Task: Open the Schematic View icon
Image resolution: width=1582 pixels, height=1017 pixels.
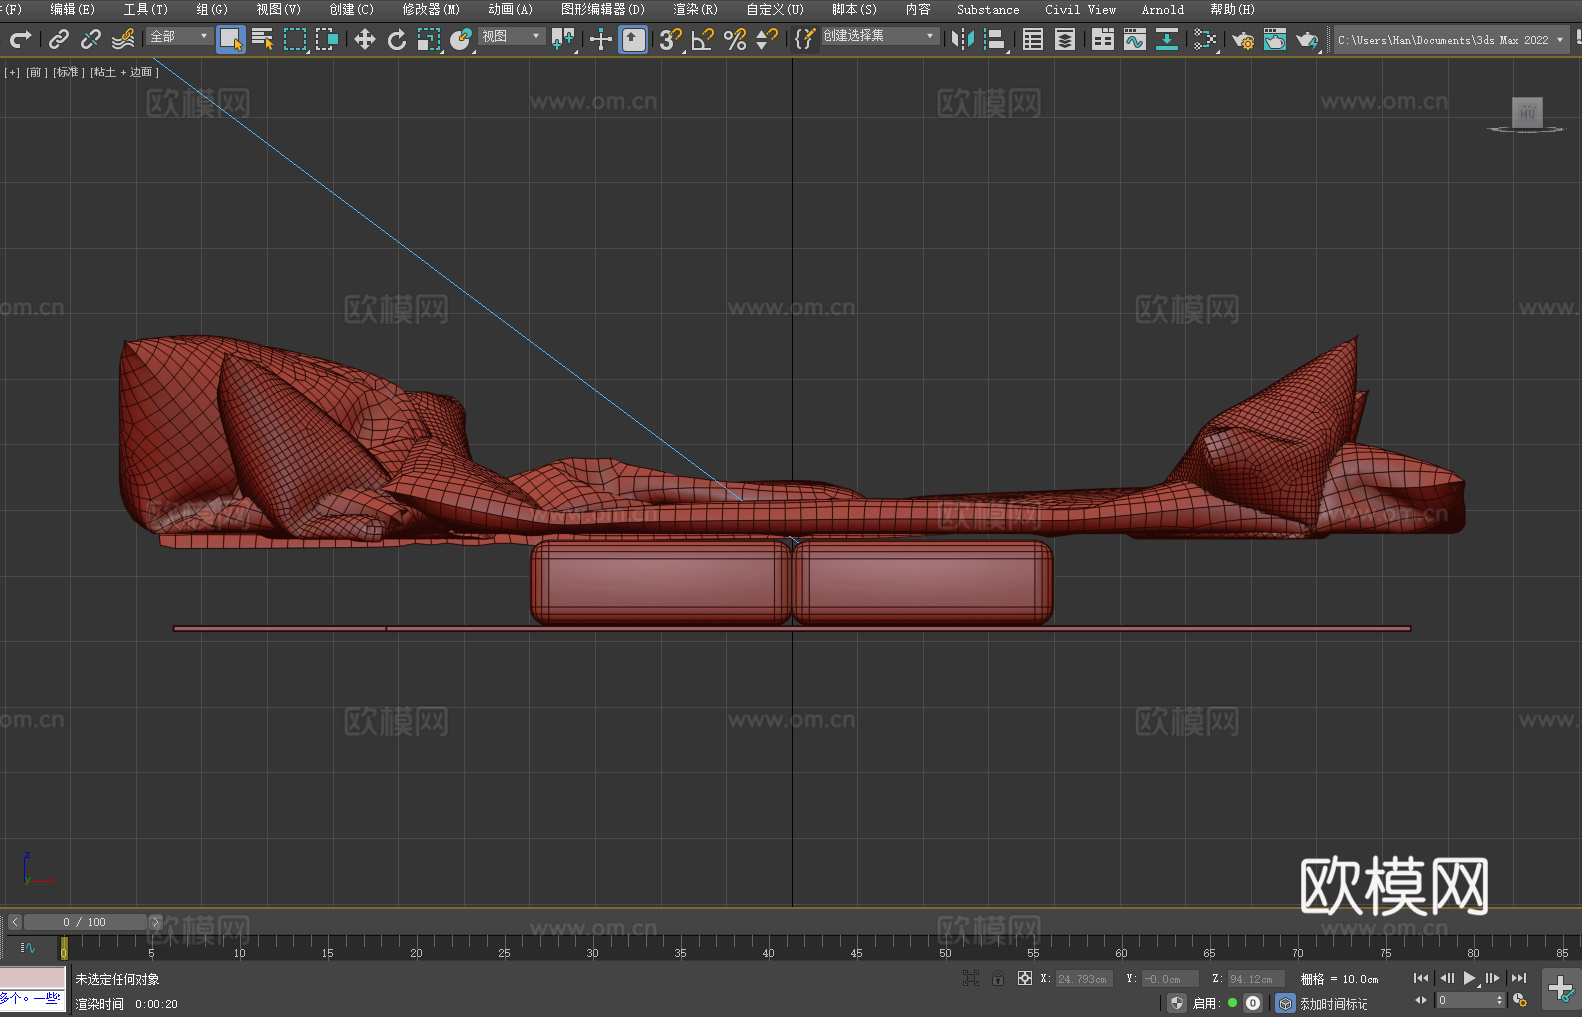Action: [x=1166, y=39]
